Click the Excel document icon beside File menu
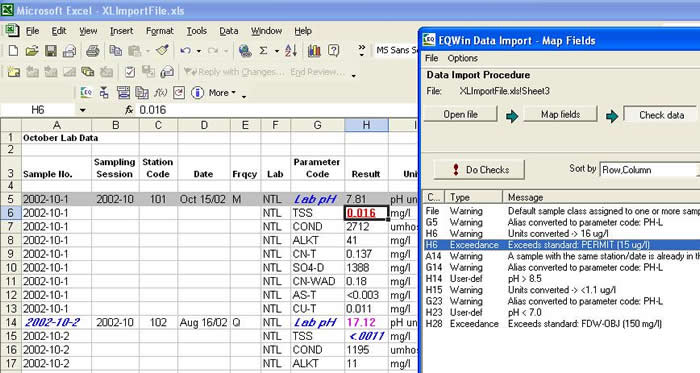 click(x=12, y=31)
